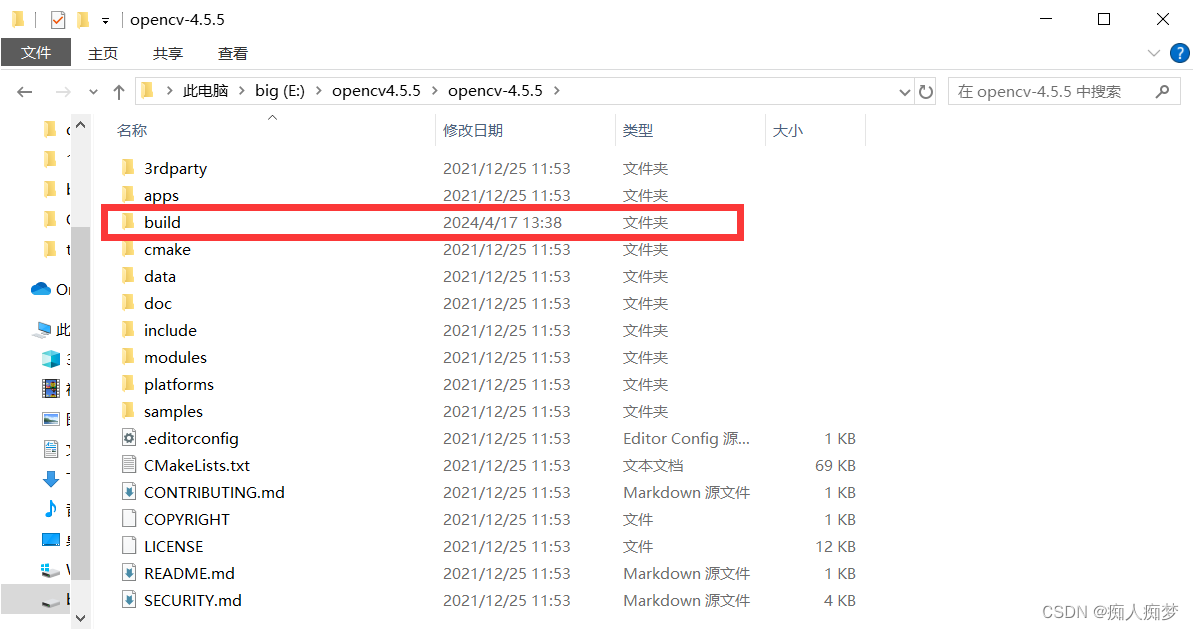Click opencv4.5.5 breadcrumb in address bar
1194x630 pixels.
click(x=376, y=91)
